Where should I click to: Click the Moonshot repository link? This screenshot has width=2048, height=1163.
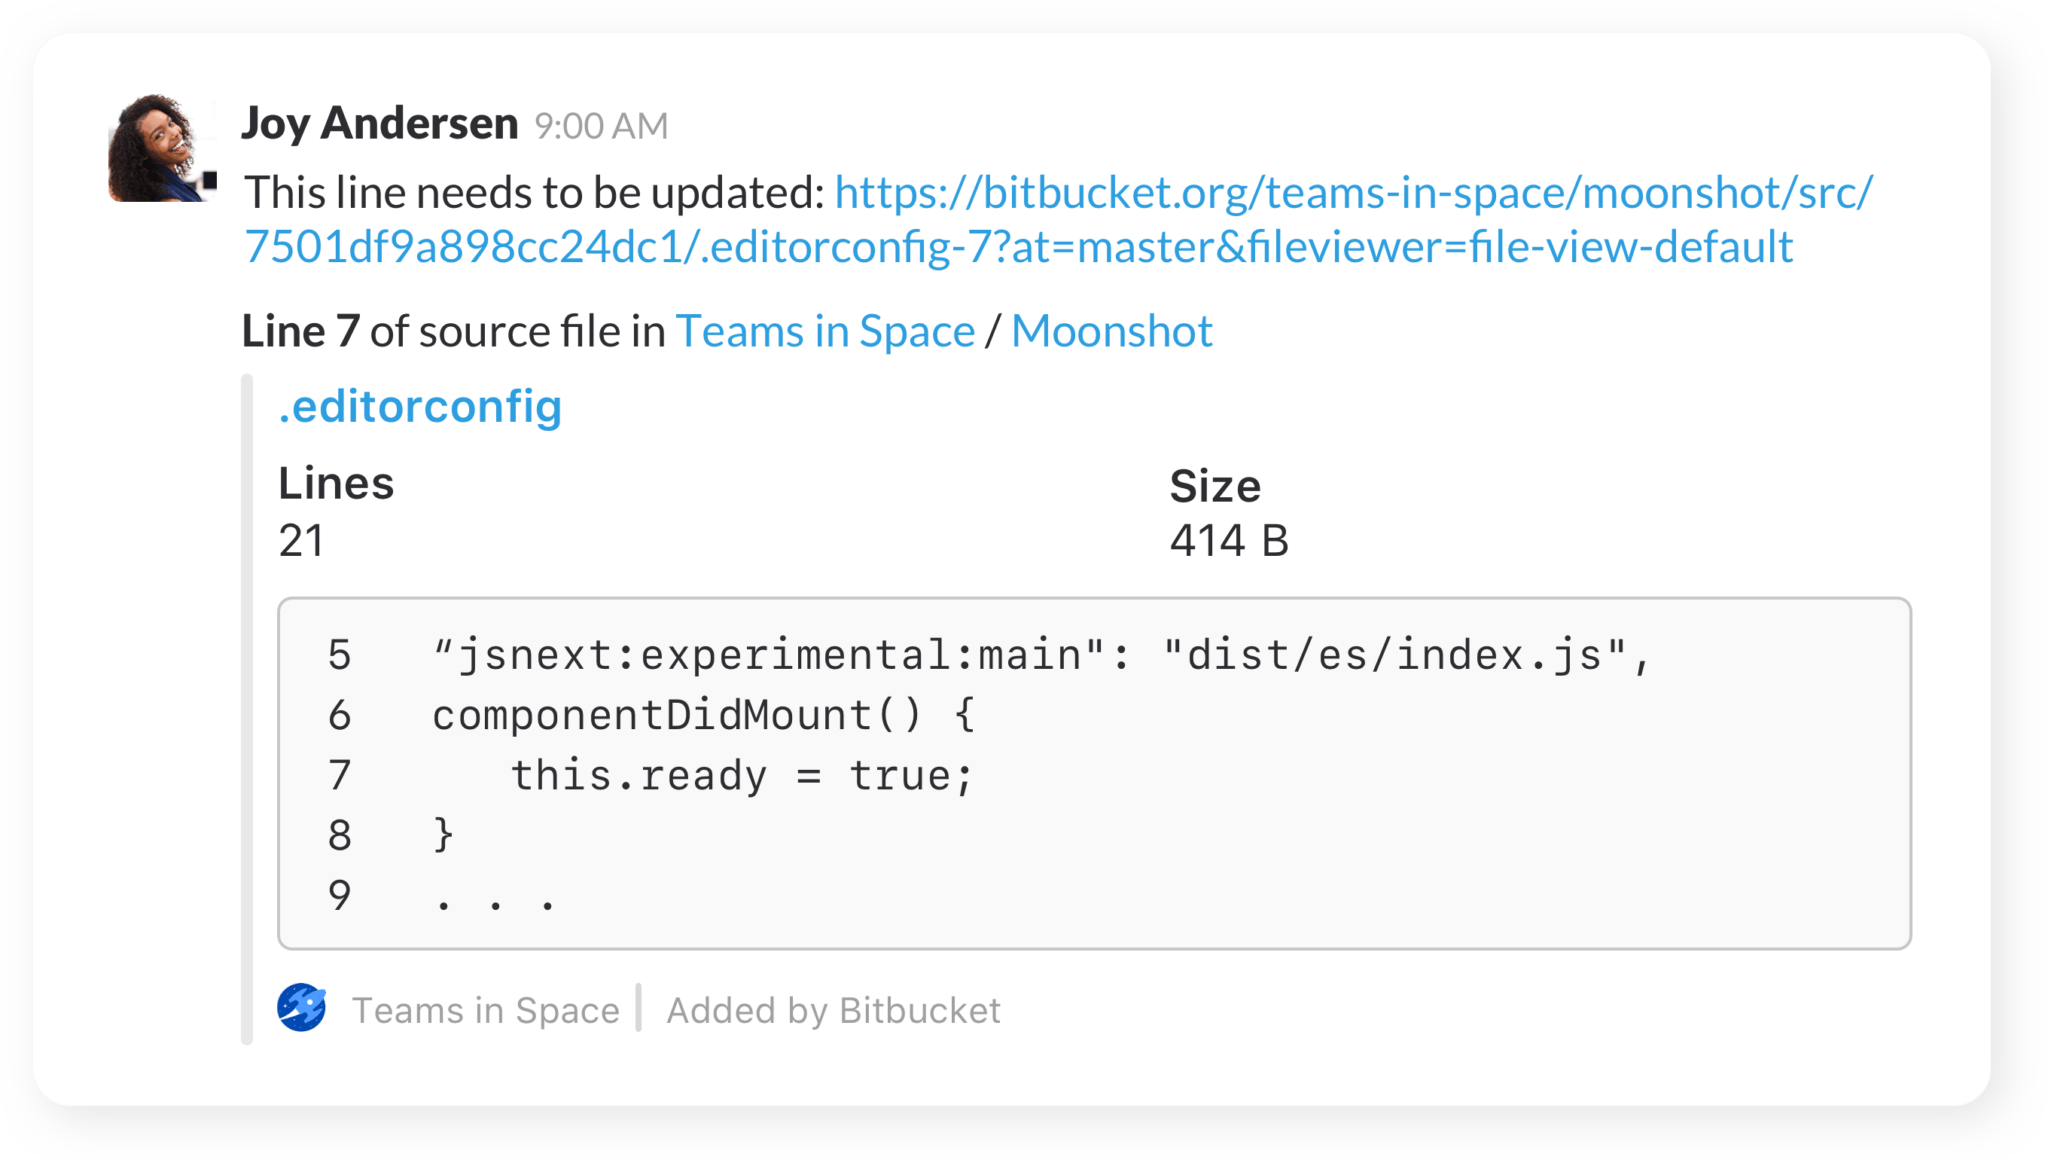tap(1112, 330)
